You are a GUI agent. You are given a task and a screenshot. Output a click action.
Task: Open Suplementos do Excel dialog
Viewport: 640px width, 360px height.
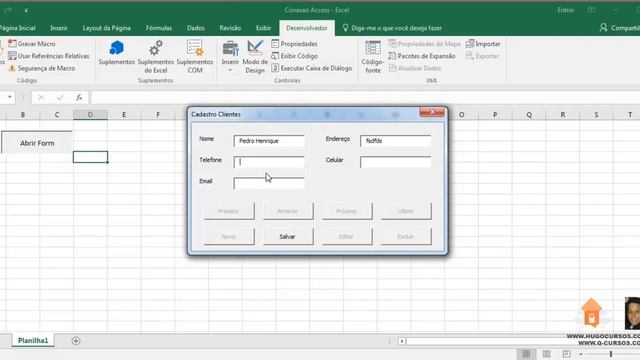[x=156, y=57]
